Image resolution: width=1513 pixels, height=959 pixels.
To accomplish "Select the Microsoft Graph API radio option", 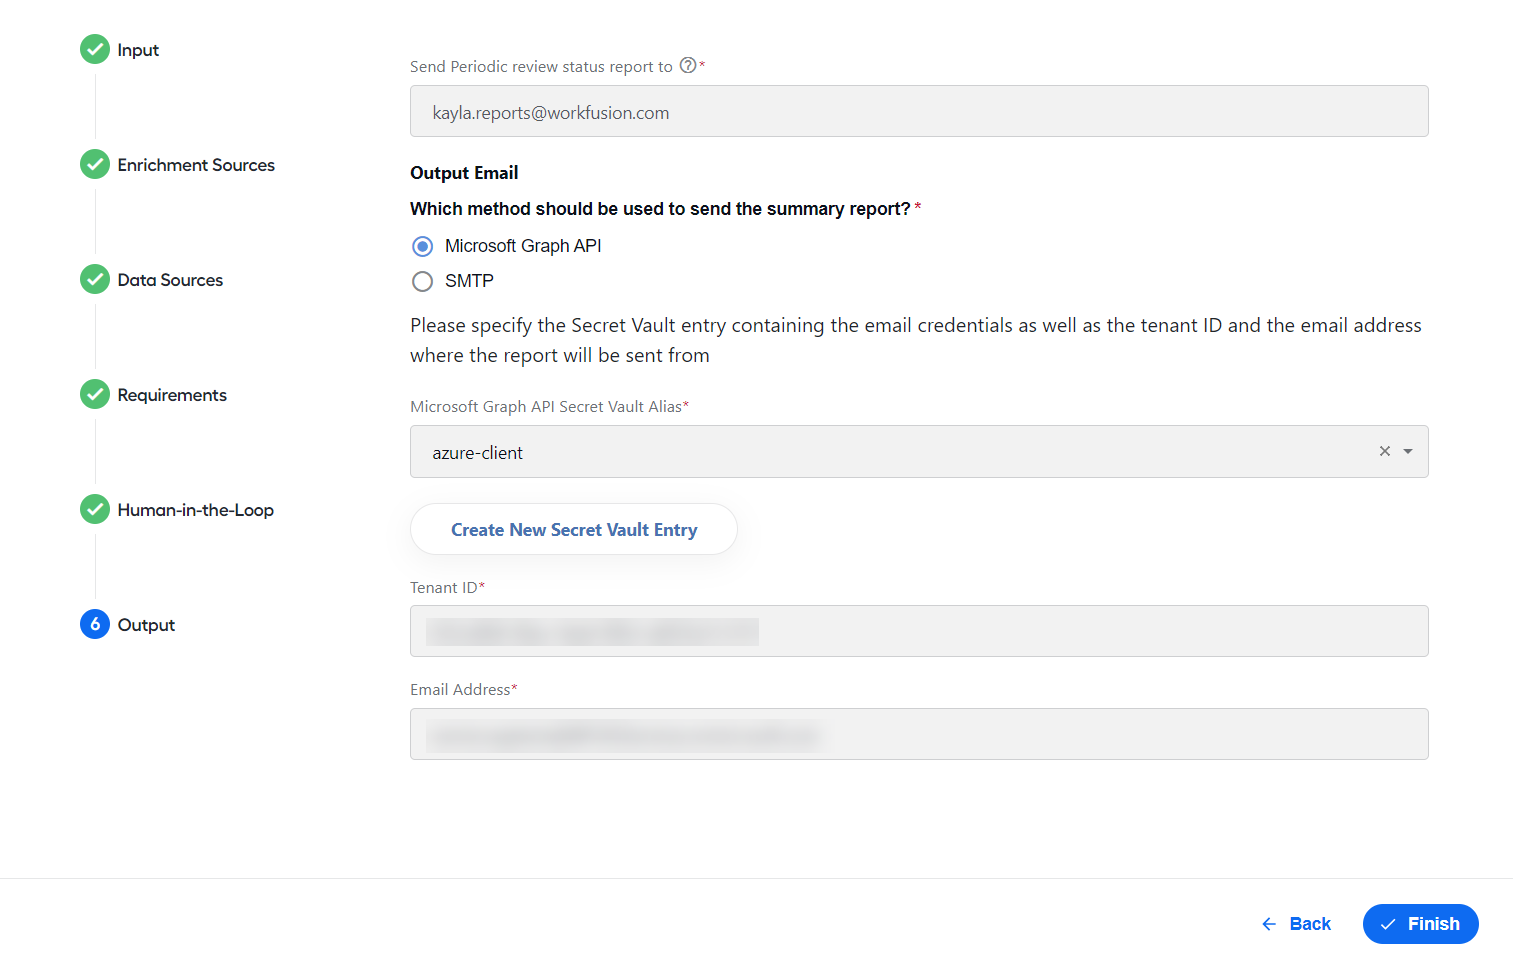I will tap(423, 246).
